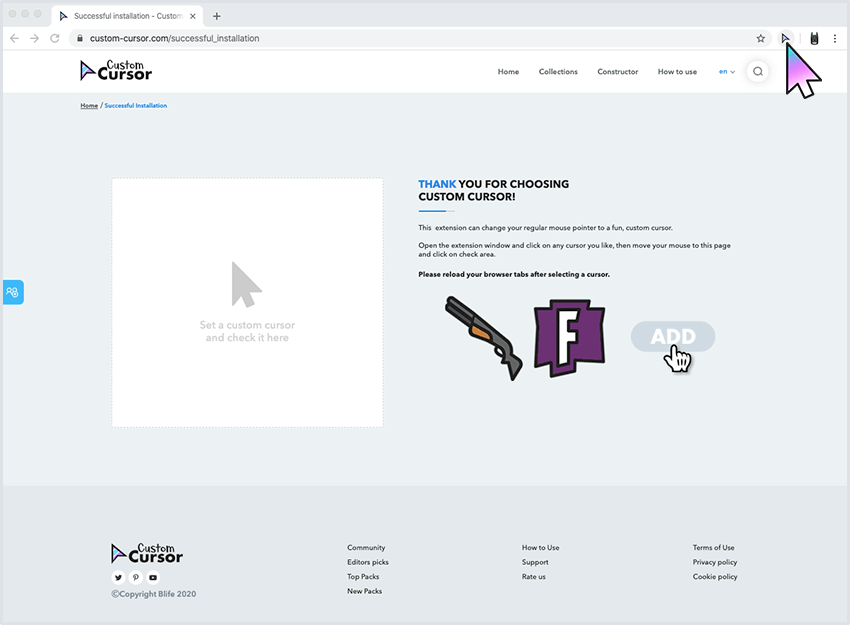The height and width of the screenshot is (625, 850).
Task: Expand the en language dropdown
Action: (727, 72)
